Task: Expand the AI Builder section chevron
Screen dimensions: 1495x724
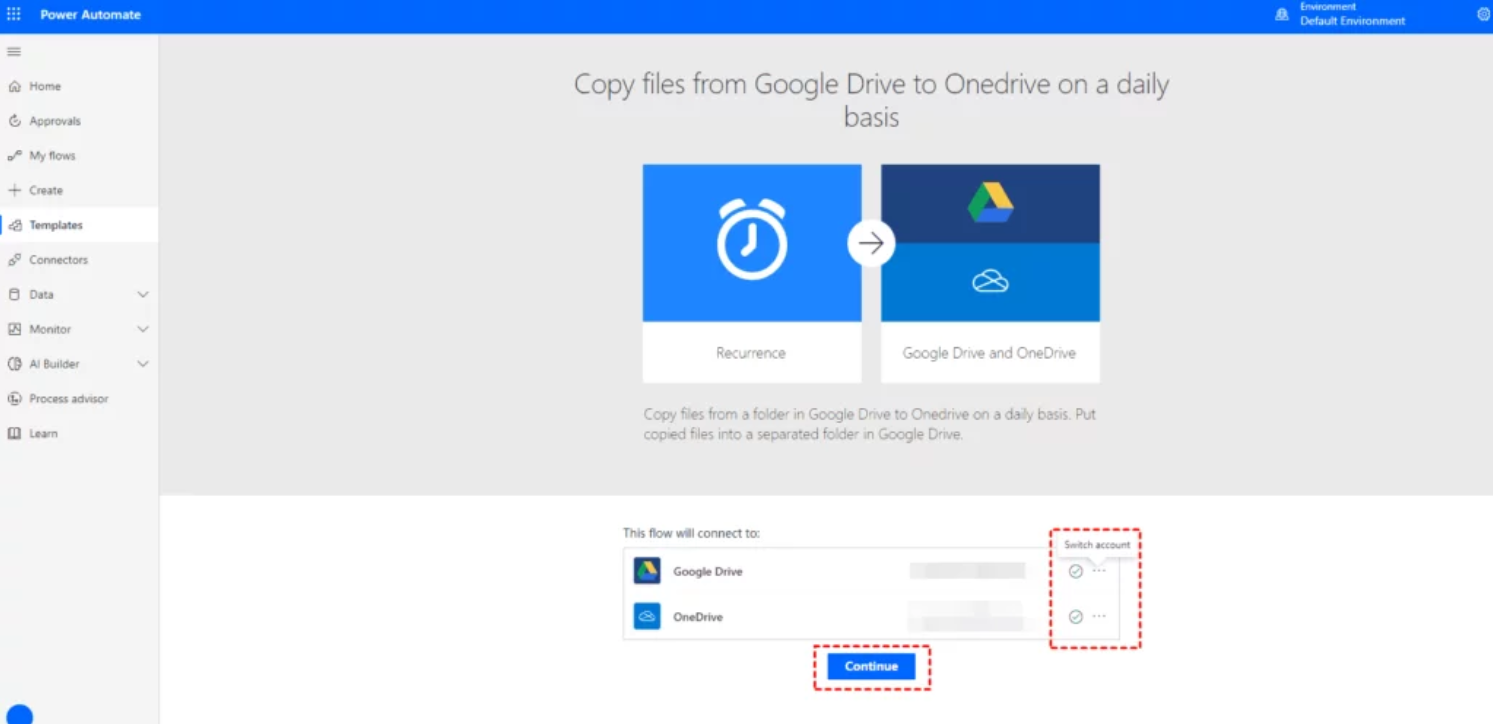Action: coord(143,364)
